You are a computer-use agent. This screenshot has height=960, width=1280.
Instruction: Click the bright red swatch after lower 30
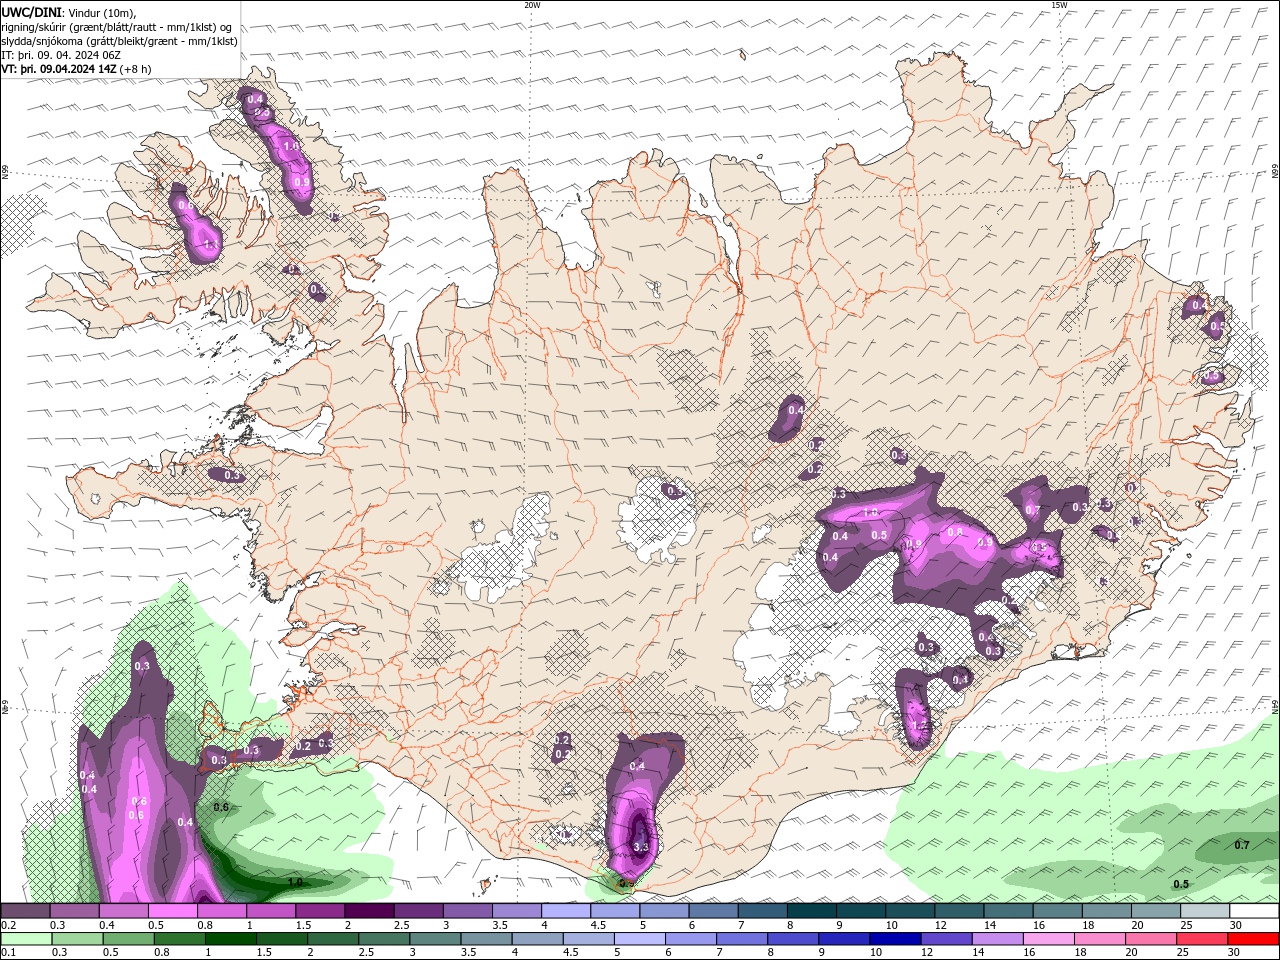[1253, 939]
